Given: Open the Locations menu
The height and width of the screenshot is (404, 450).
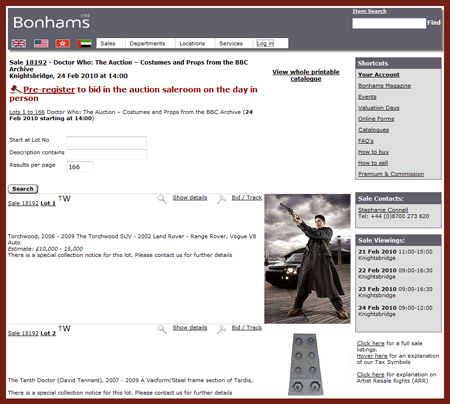Looking at the screenshot, I should click(192, 43).
